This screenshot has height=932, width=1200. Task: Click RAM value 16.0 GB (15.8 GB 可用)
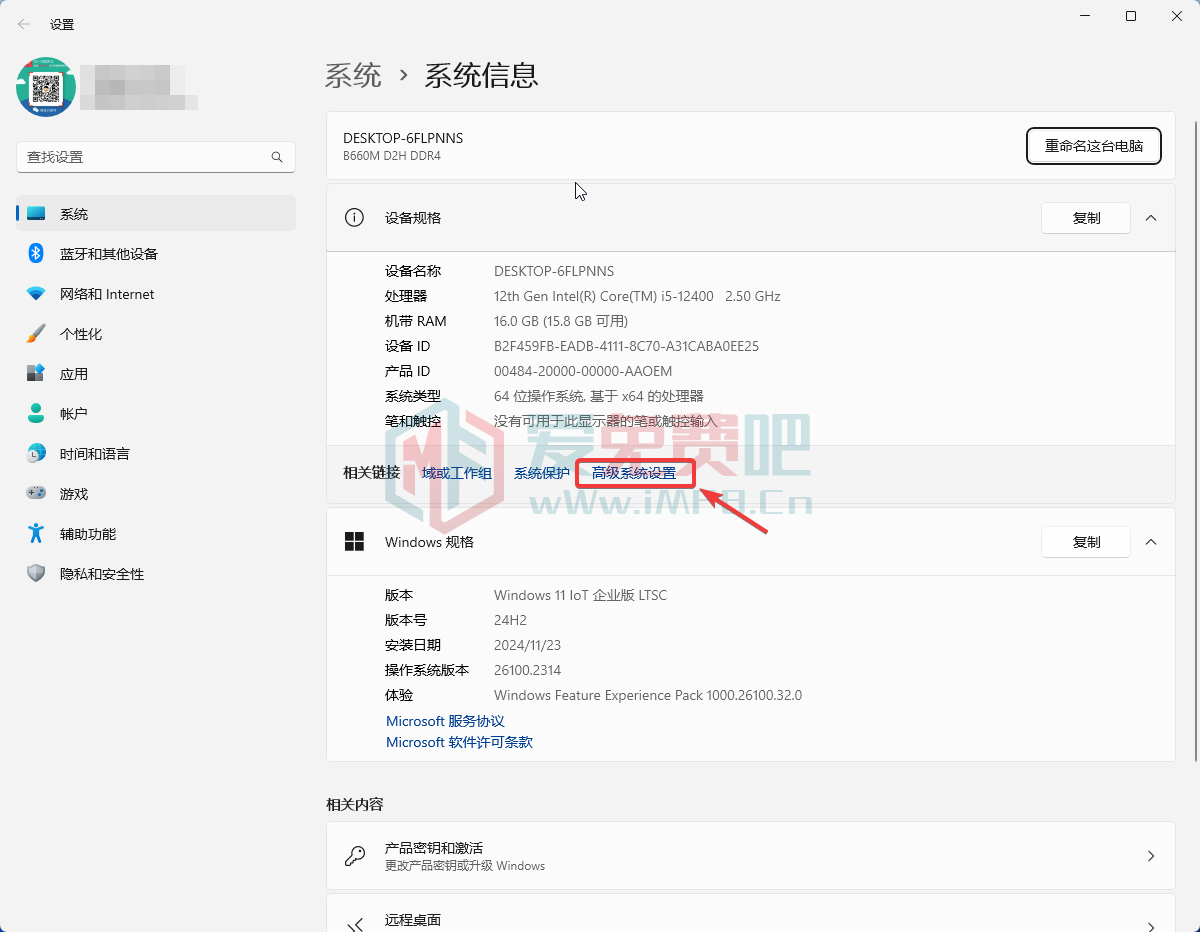(x=561, y=321)
